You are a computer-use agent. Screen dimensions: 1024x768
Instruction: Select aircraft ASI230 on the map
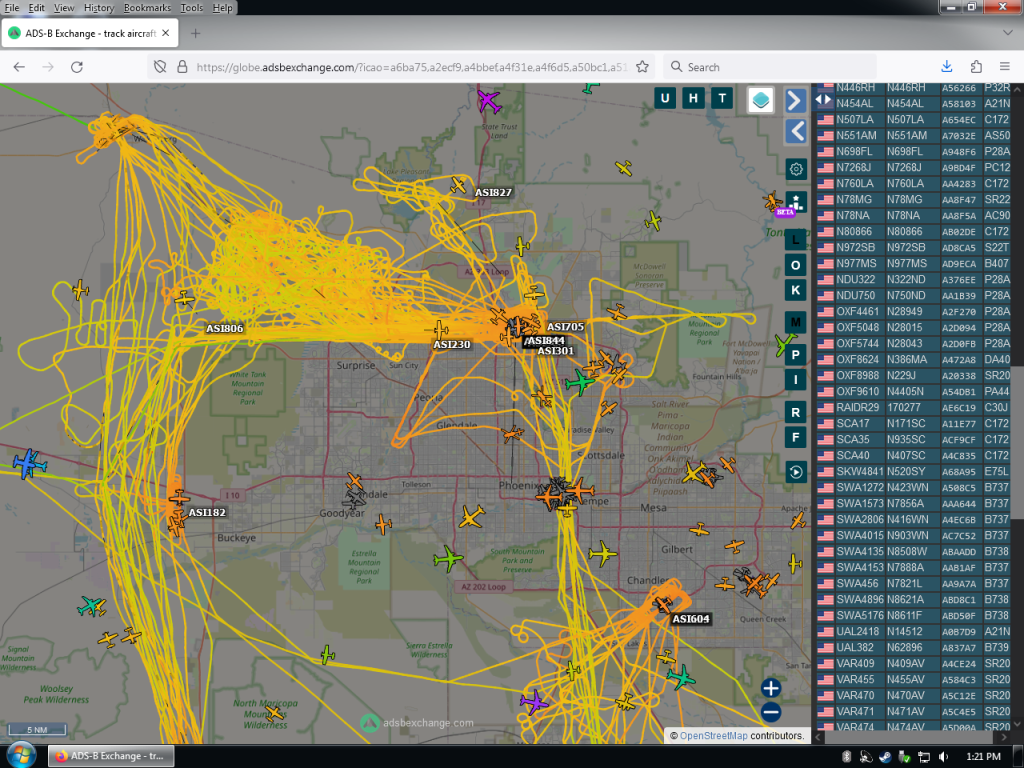coord(441,330)
